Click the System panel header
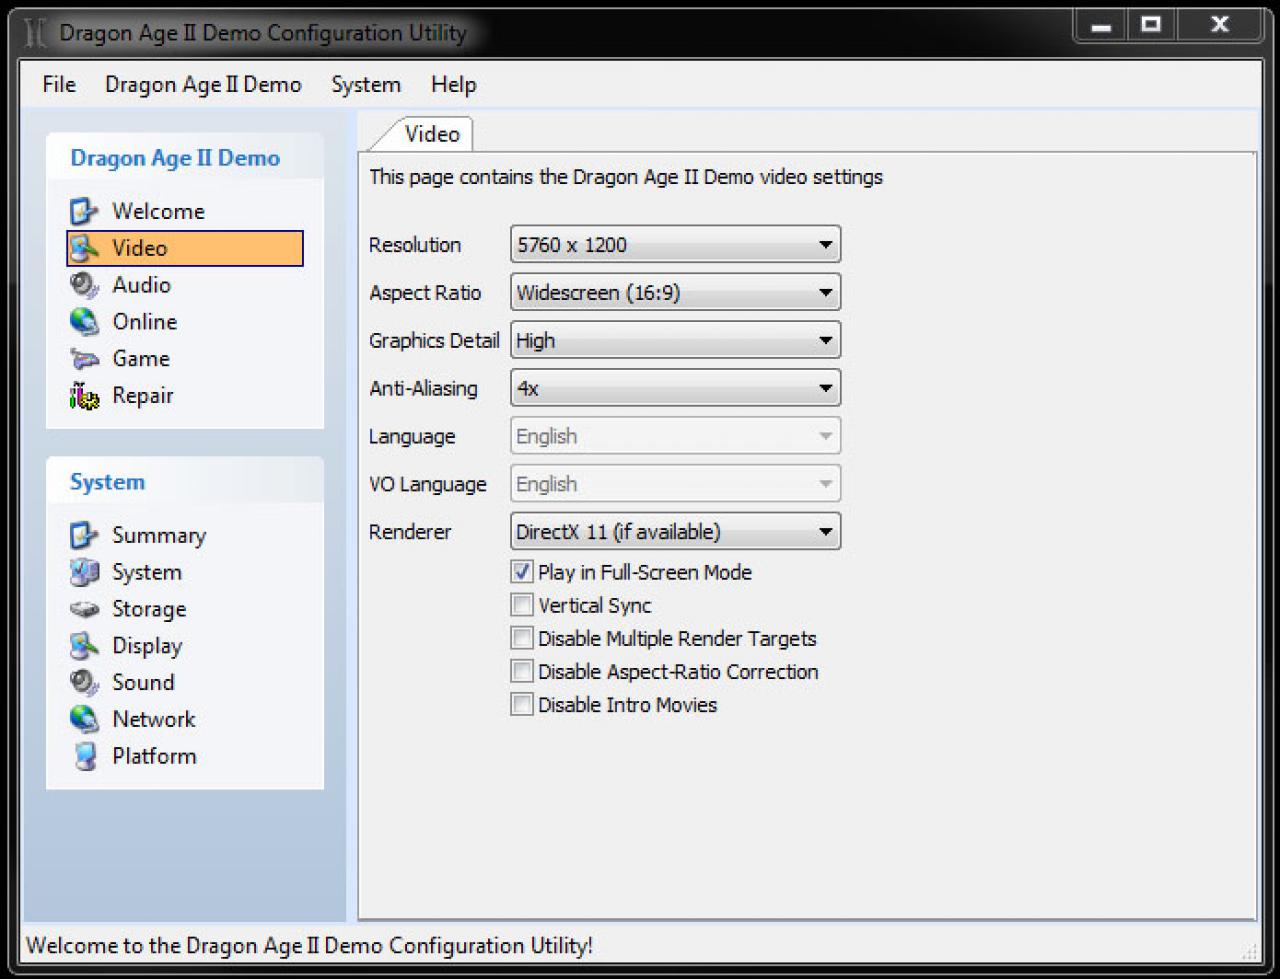 pyautogui.click(x=185, y=482)
